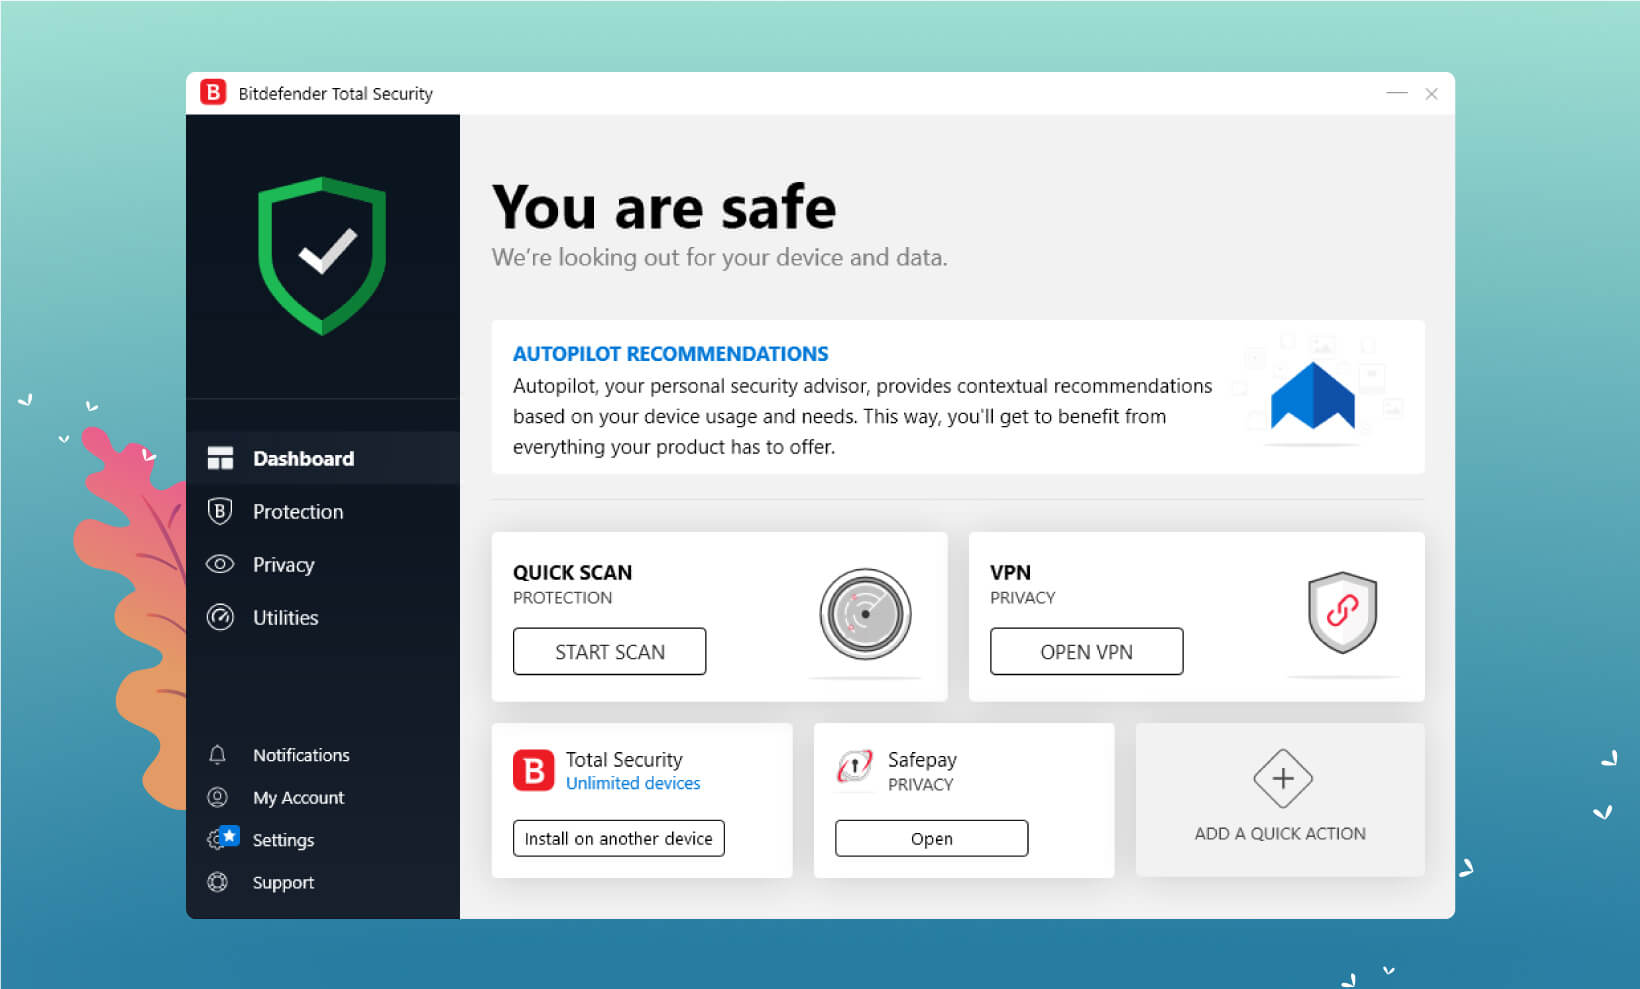
Task: Click the OPEN VPN button
Action: (1086, 651)
